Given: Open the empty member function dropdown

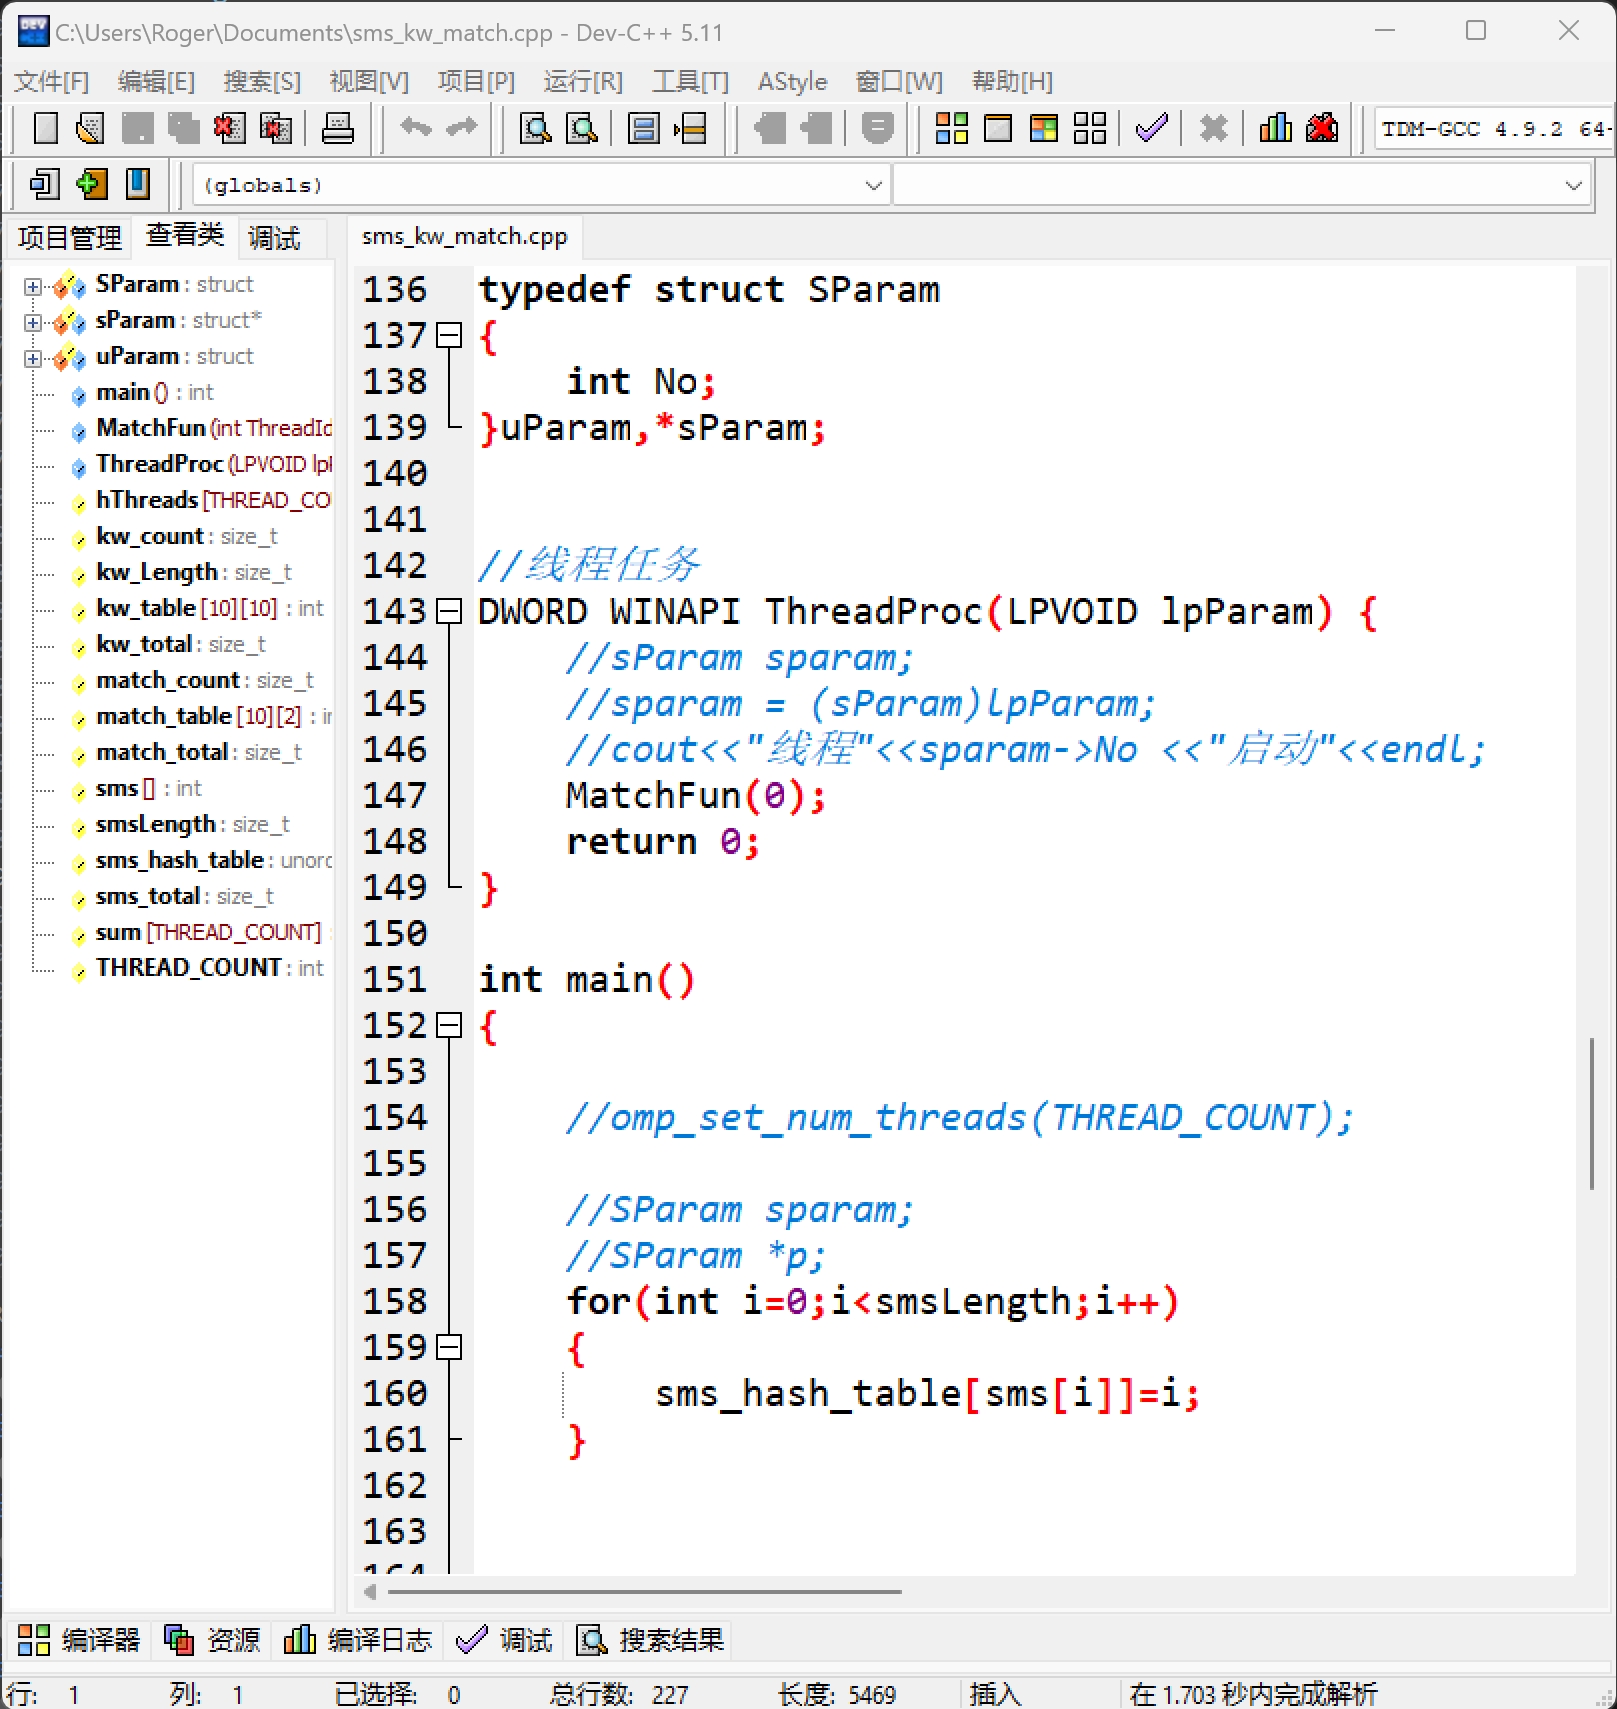Looking at the screenshot, I should (1242, 185).
